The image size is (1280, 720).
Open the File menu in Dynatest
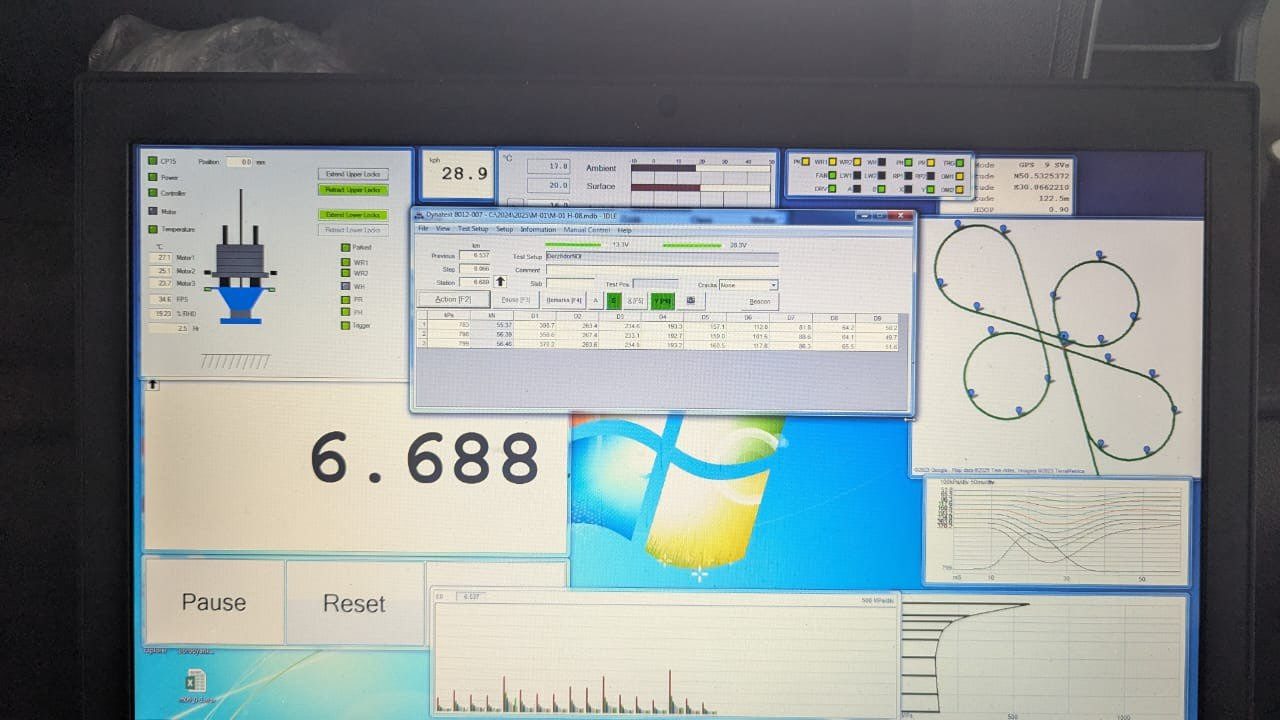[x=423, y=229]
